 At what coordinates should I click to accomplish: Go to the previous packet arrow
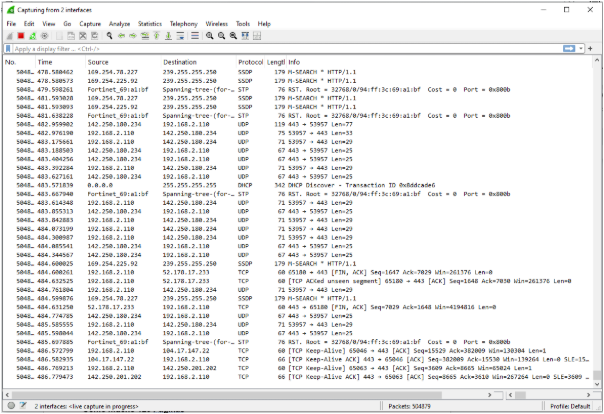pyautogui.click(x=121, y=35)
